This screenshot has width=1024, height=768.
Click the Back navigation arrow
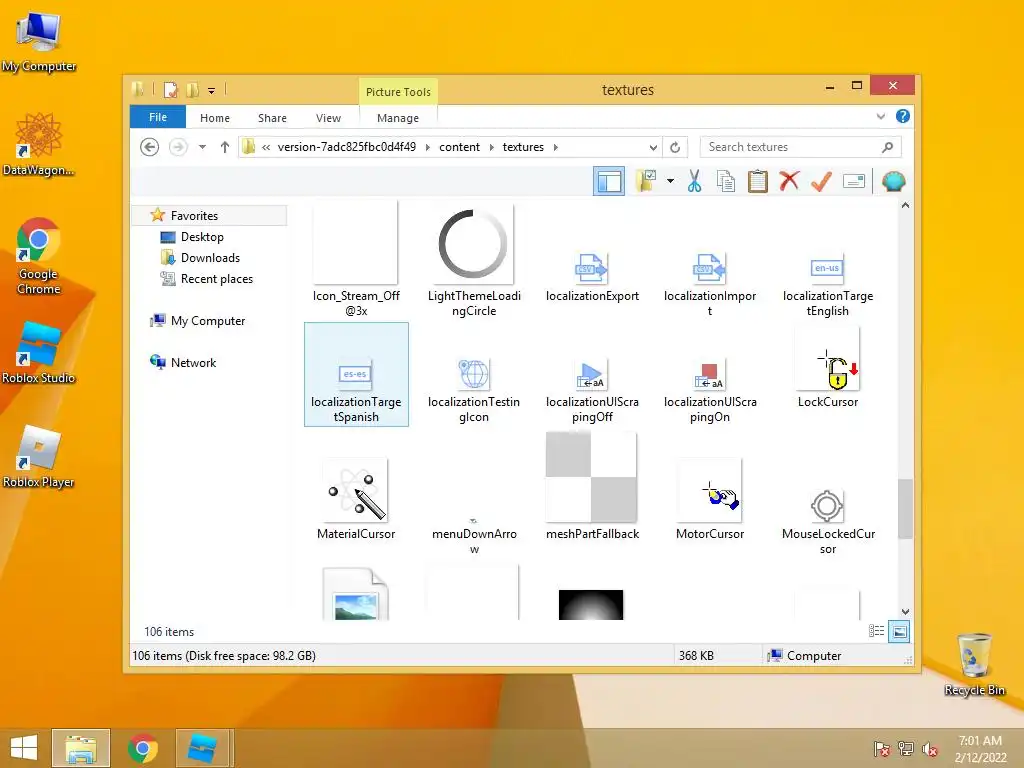point(150,147)
